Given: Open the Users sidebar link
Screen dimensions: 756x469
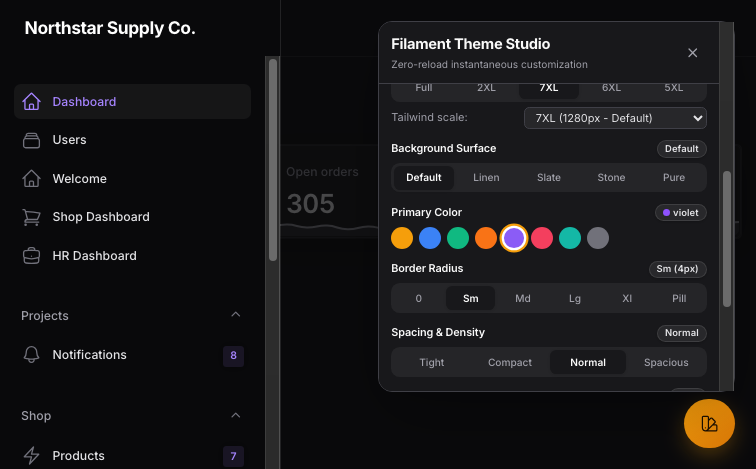Looking at the screenshot, I should click(x=133, y=140).
